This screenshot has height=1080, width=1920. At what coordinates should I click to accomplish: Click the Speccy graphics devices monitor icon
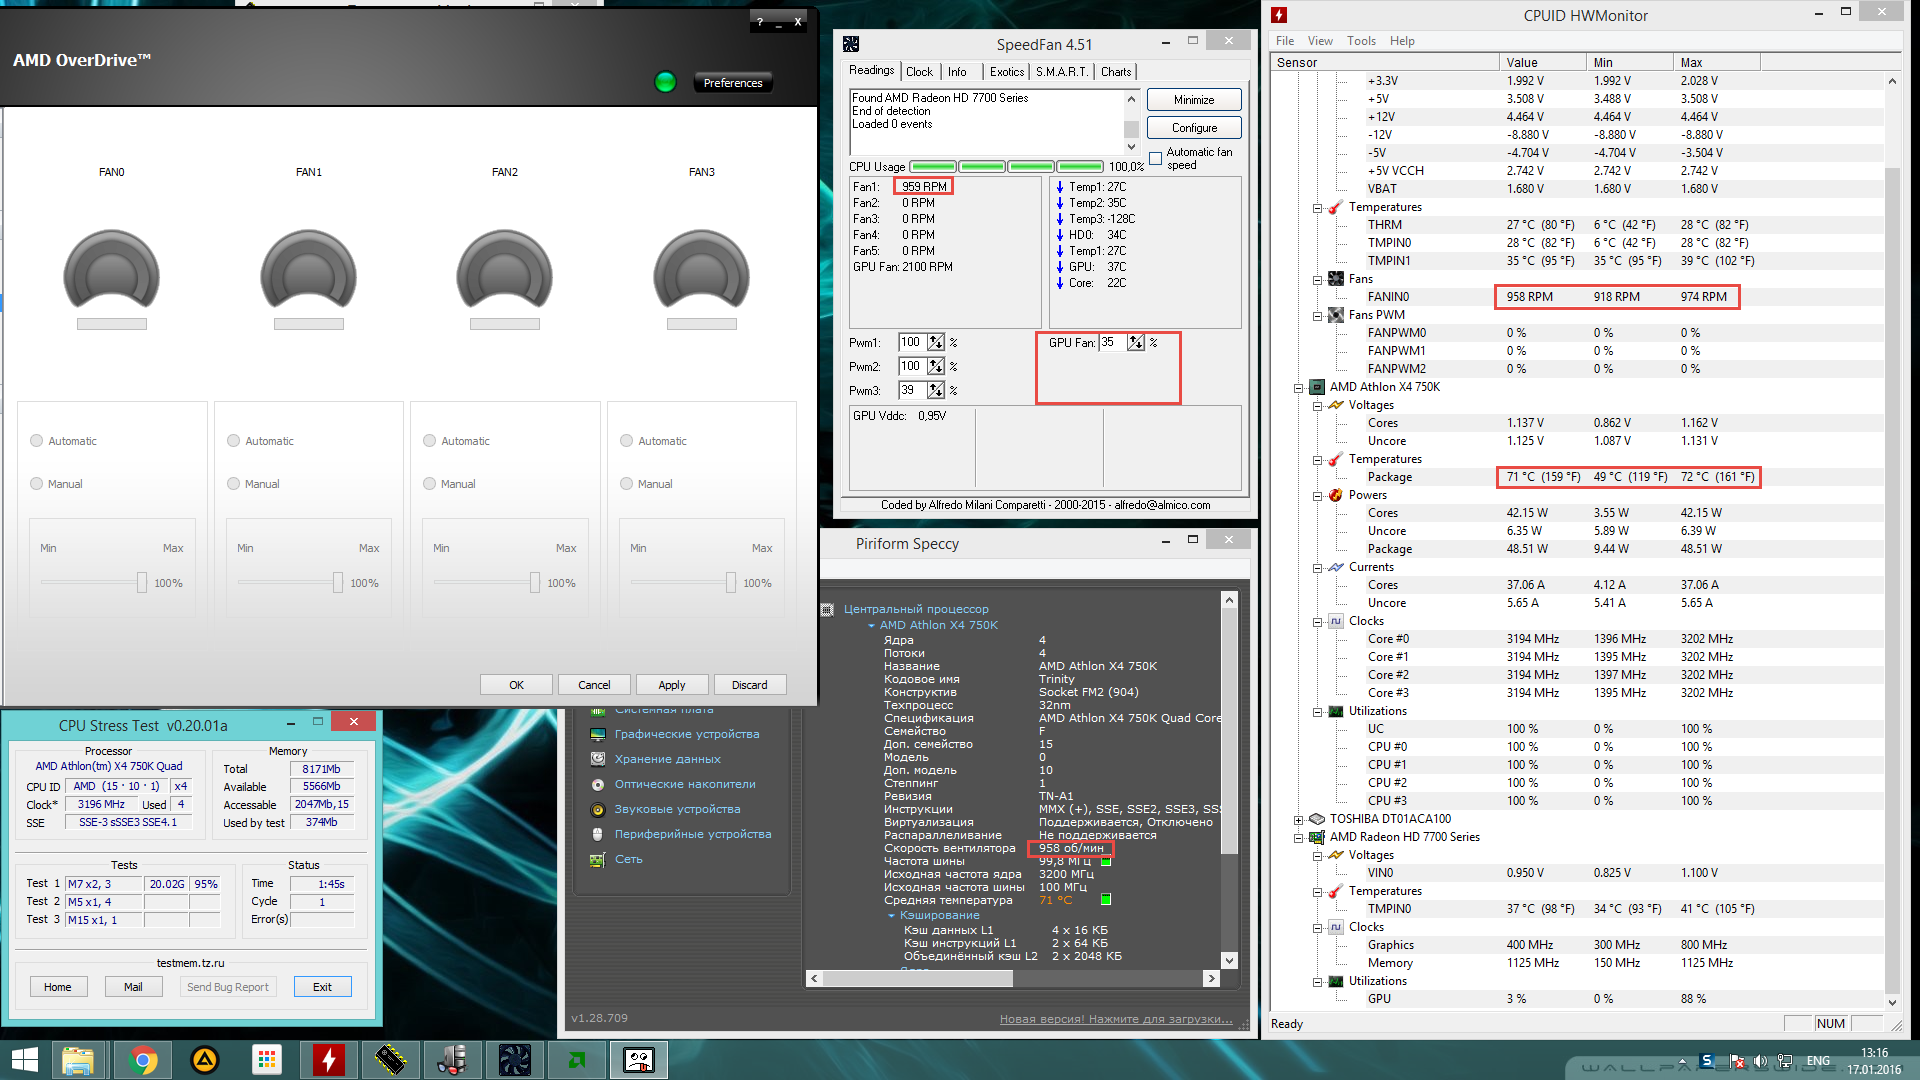(598, 734)
